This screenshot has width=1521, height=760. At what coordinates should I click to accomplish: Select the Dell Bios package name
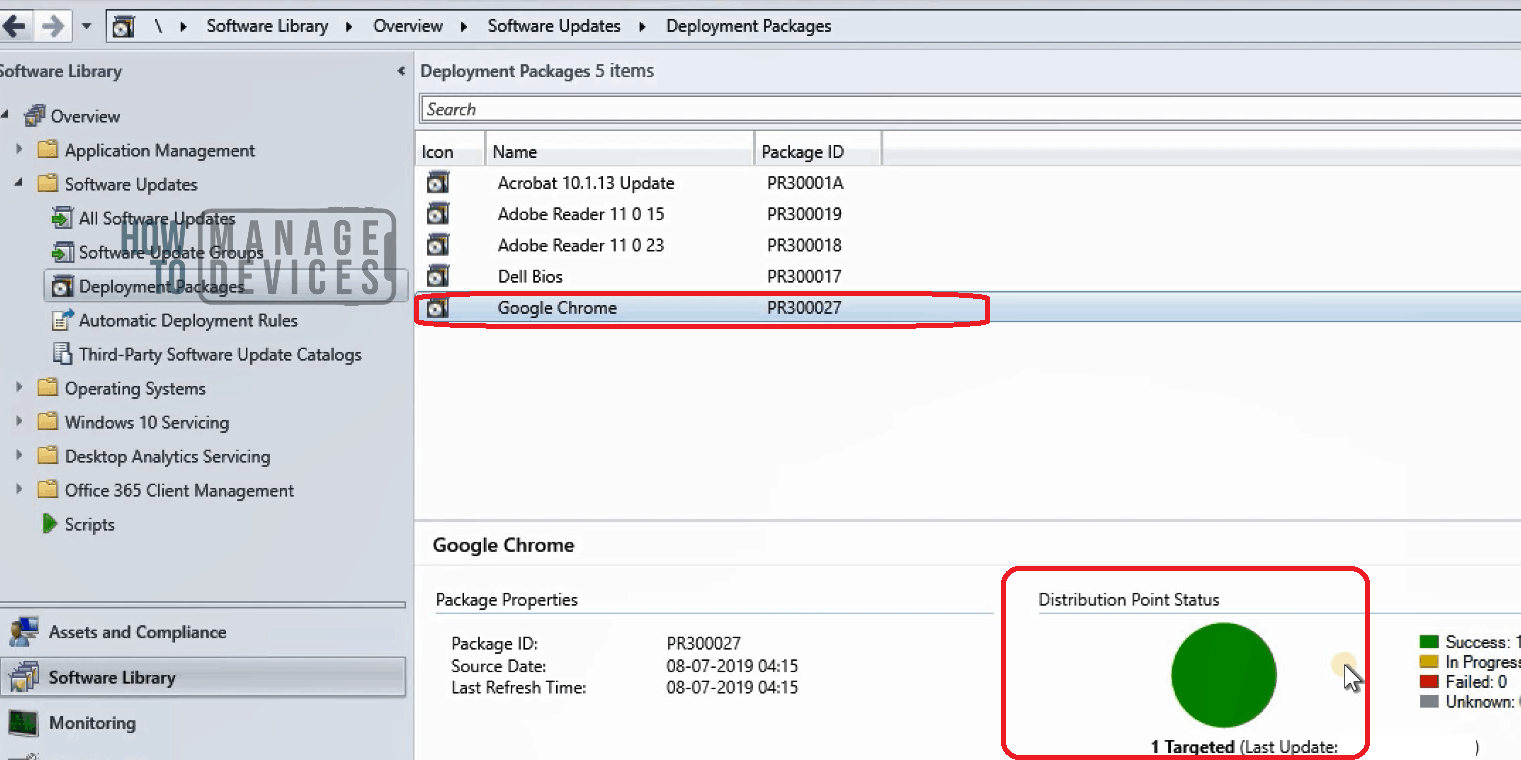pos(530,276)
